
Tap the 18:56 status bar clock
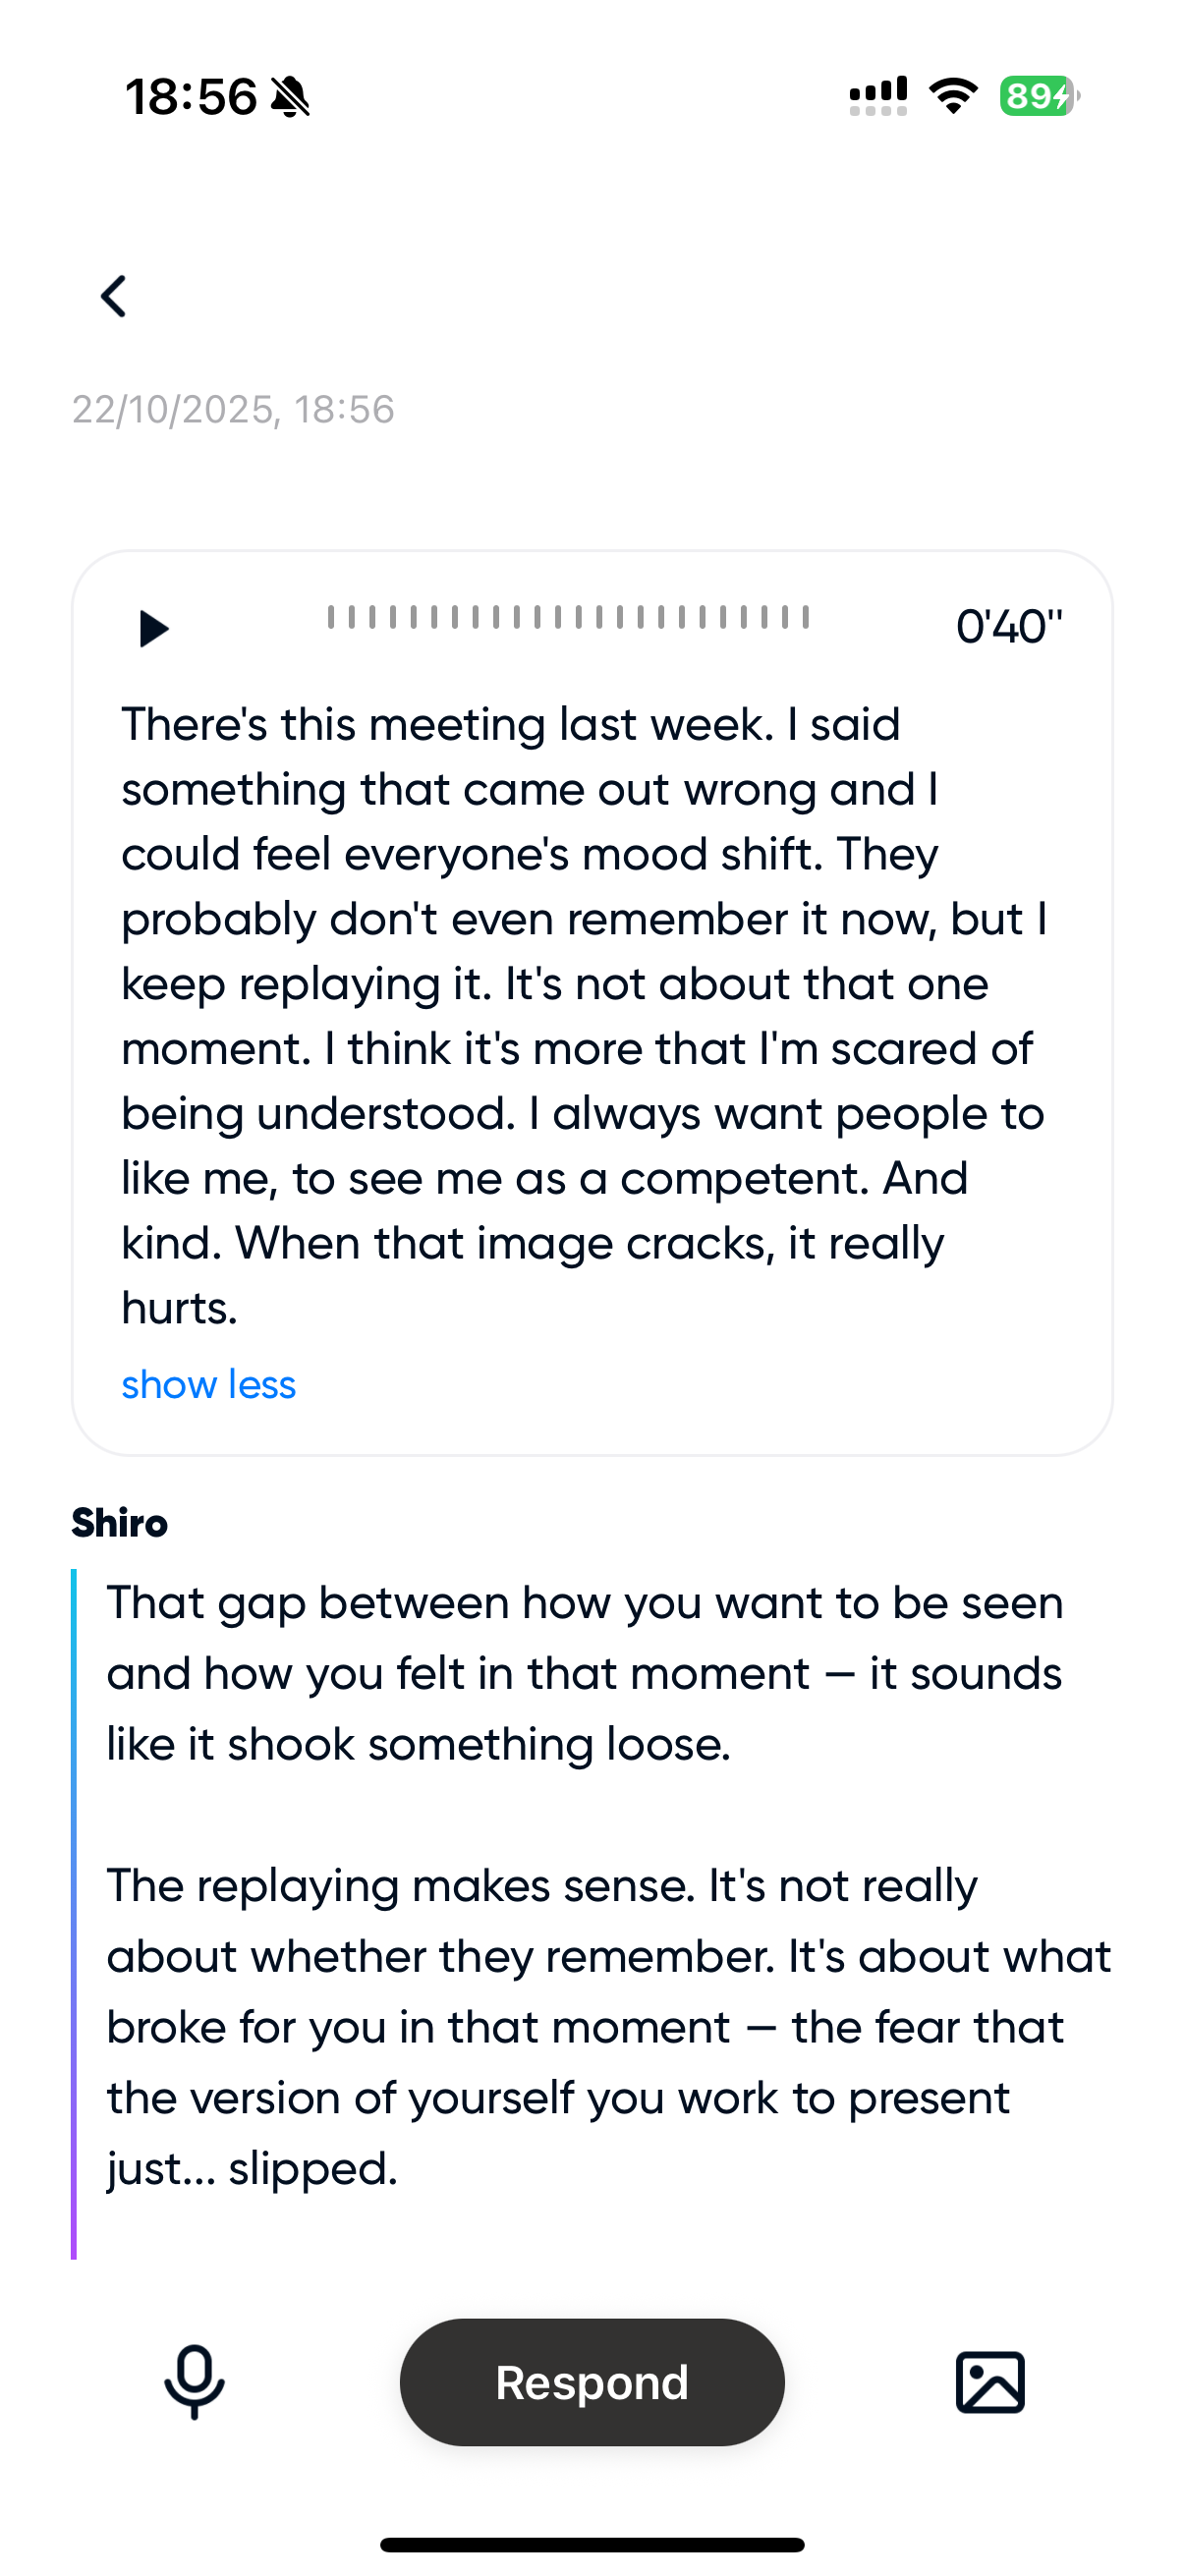tap(190, 97)
